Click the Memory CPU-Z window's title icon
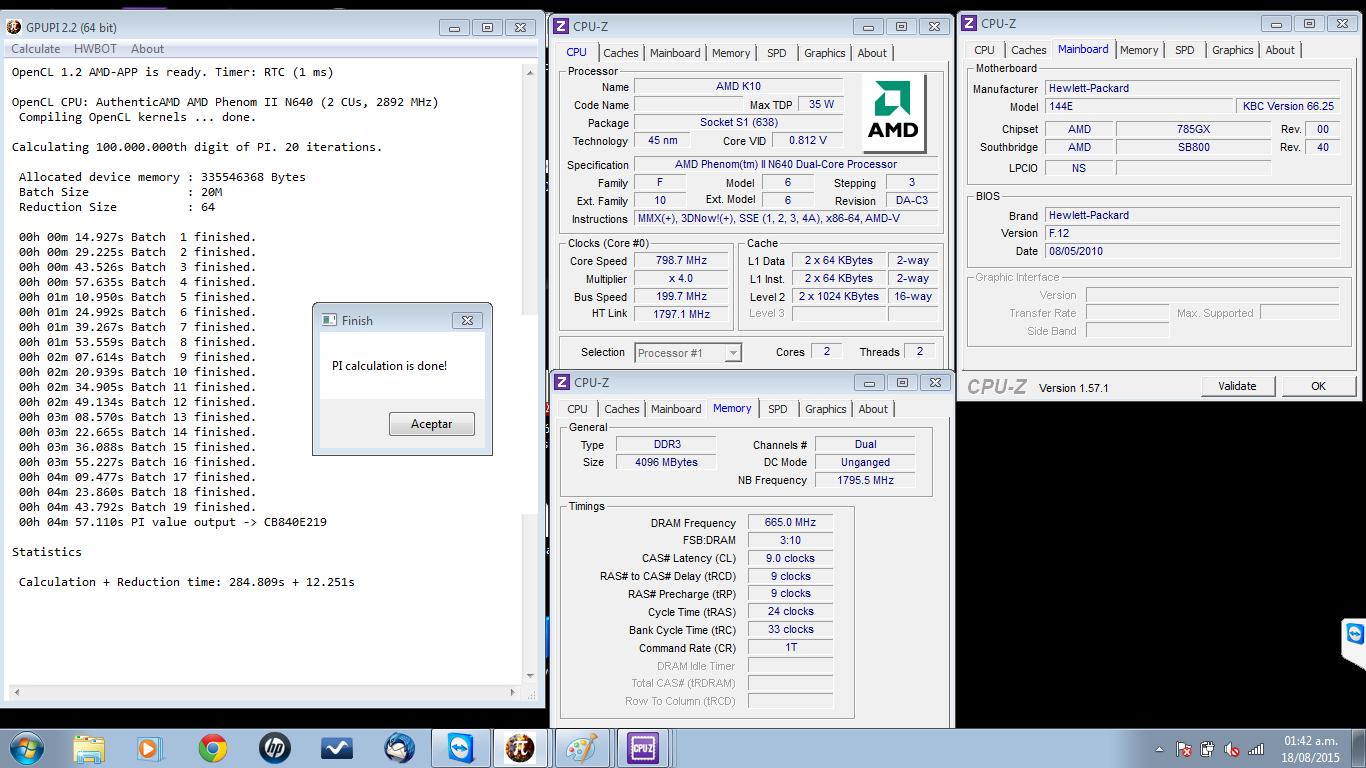The height and width of the screenshot is (768, 1366). click(x=562, y=382)
